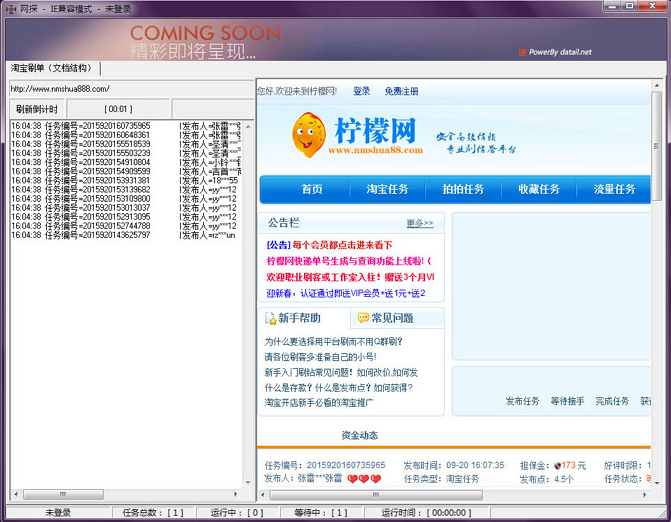Click the [ 00:01 ] countdown cell

tap(119, 109)
